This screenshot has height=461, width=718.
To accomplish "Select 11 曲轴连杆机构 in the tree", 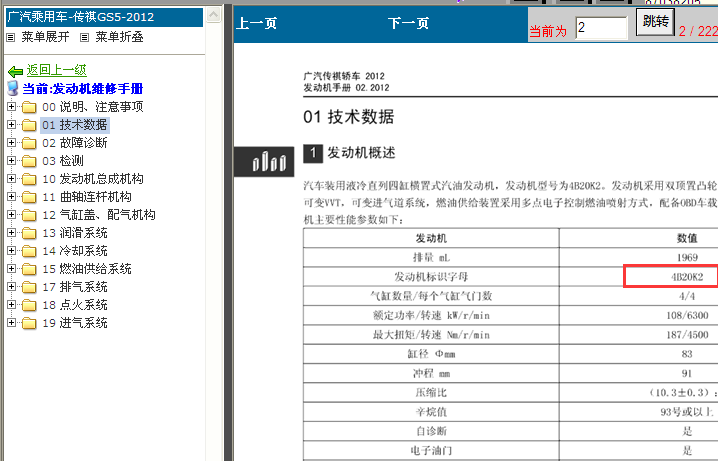I will coord(87,197).
